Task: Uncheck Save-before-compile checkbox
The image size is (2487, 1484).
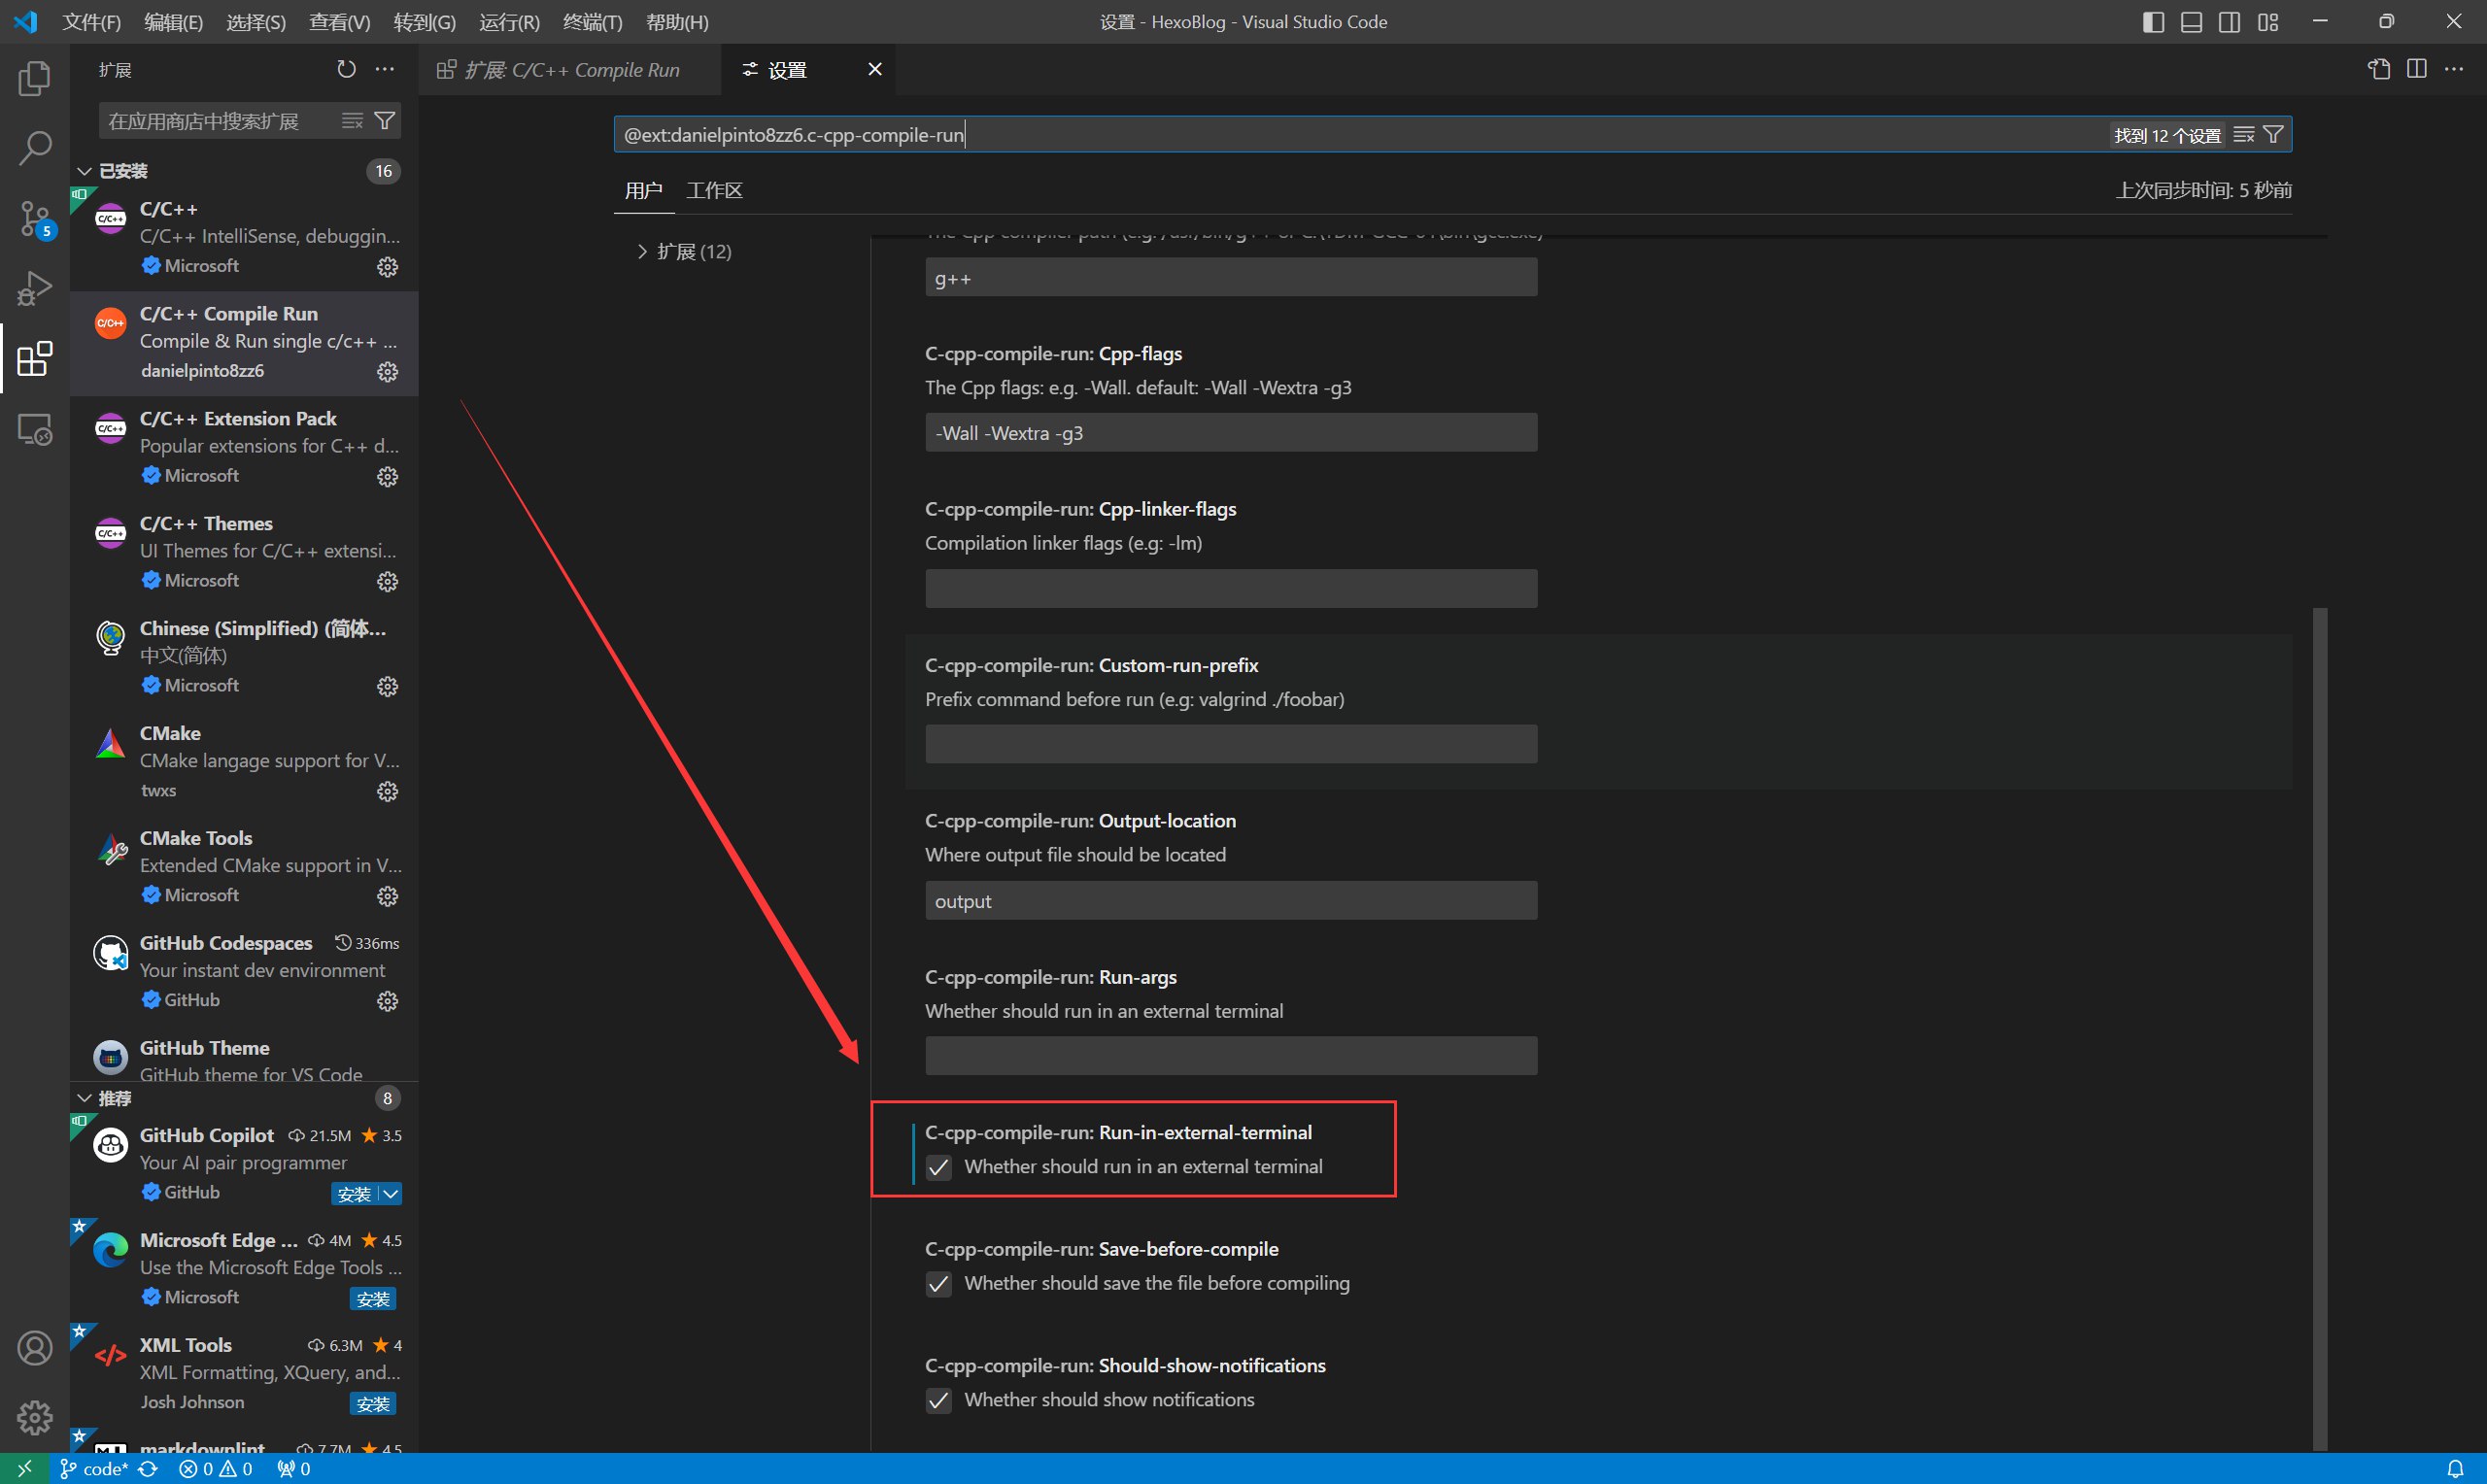Action: pos(938,1284)
